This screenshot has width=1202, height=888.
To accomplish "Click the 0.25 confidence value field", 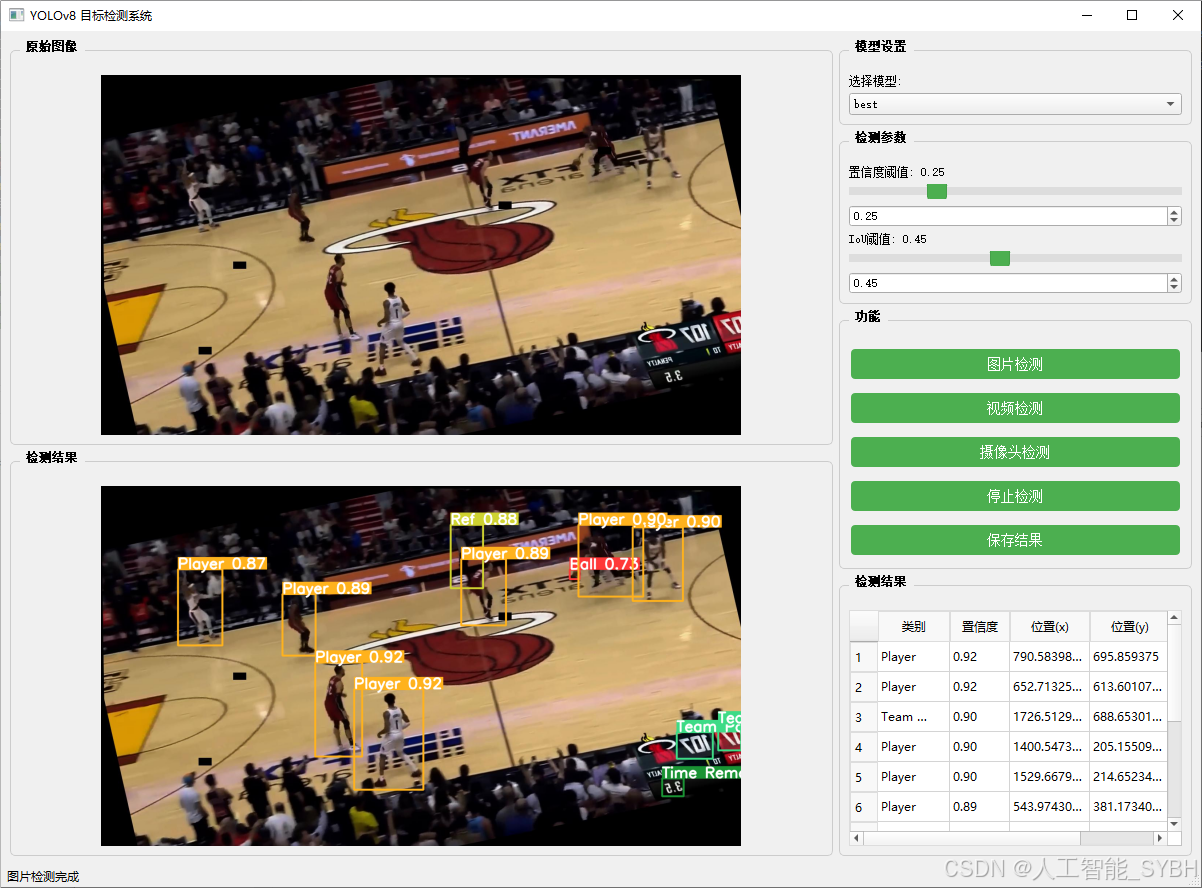I will (1008, 216).
